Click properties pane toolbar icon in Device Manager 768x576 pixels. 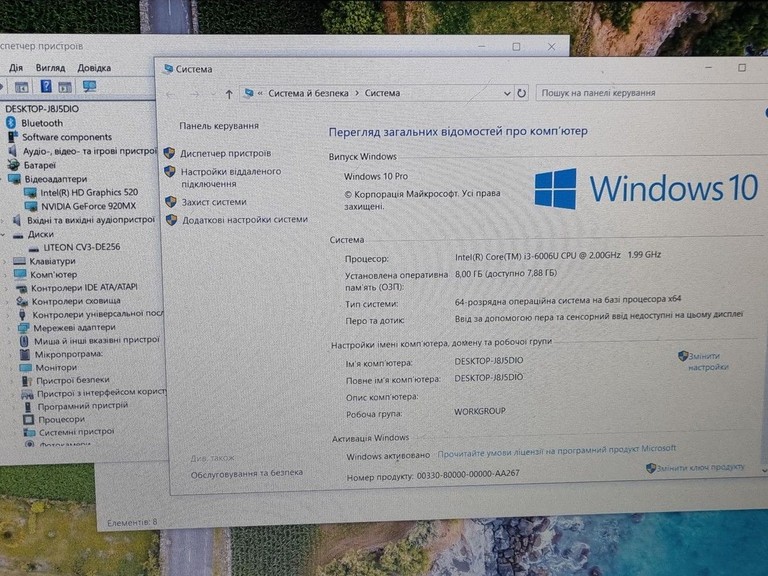click(x=21, y=87)
